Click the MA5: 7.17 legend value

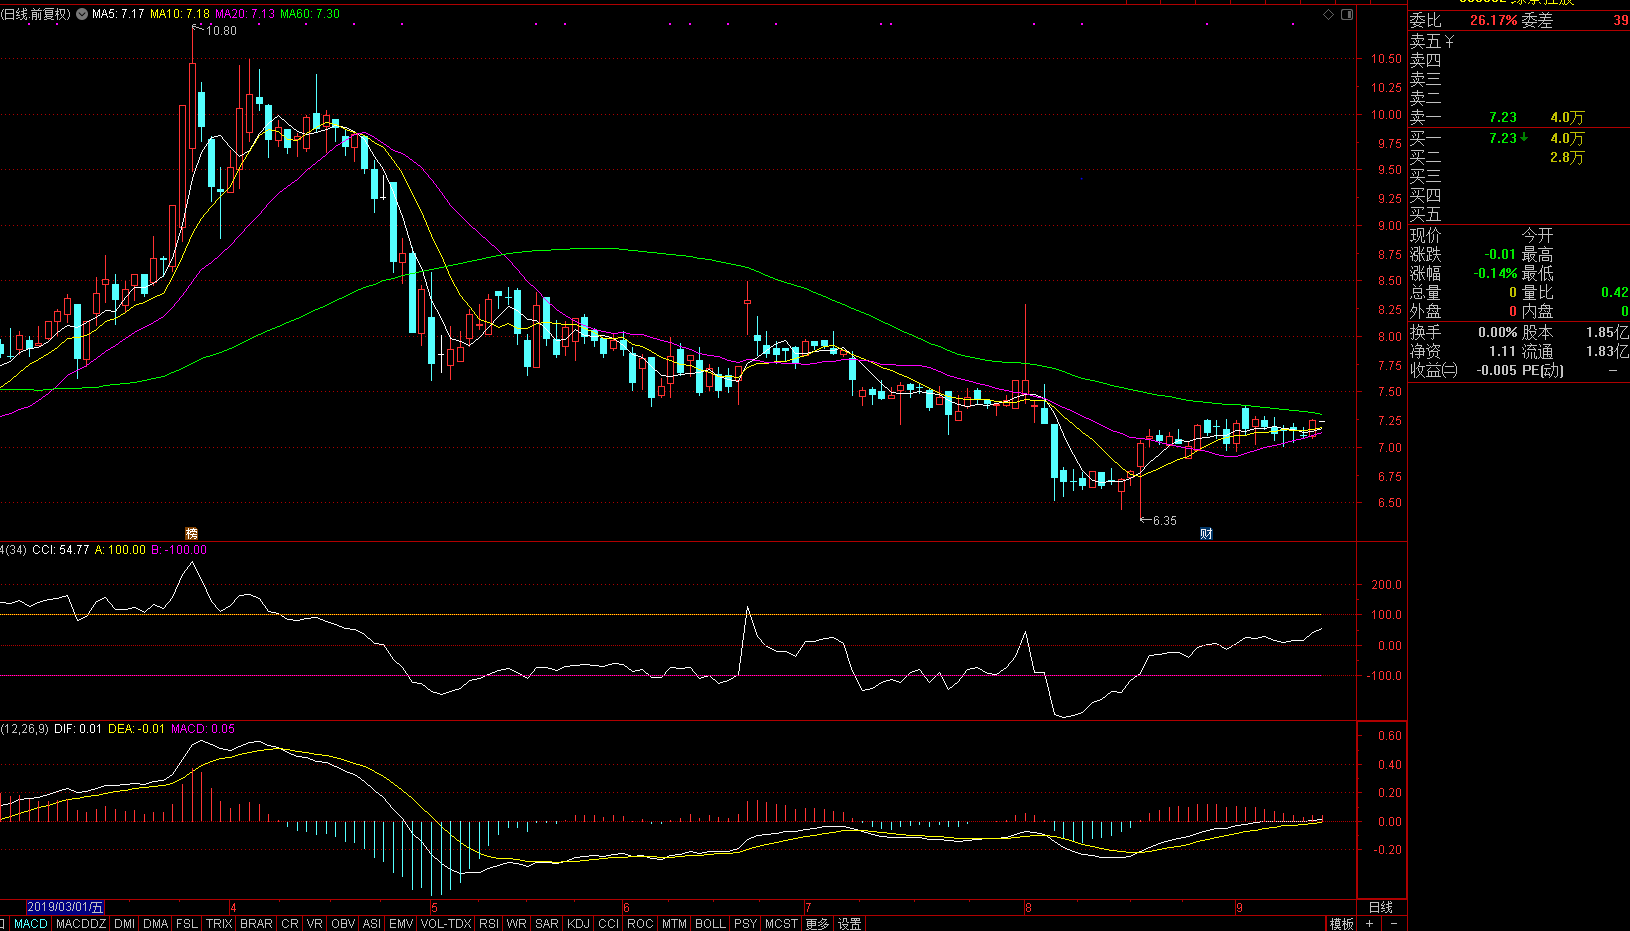[x=118, y=14]
